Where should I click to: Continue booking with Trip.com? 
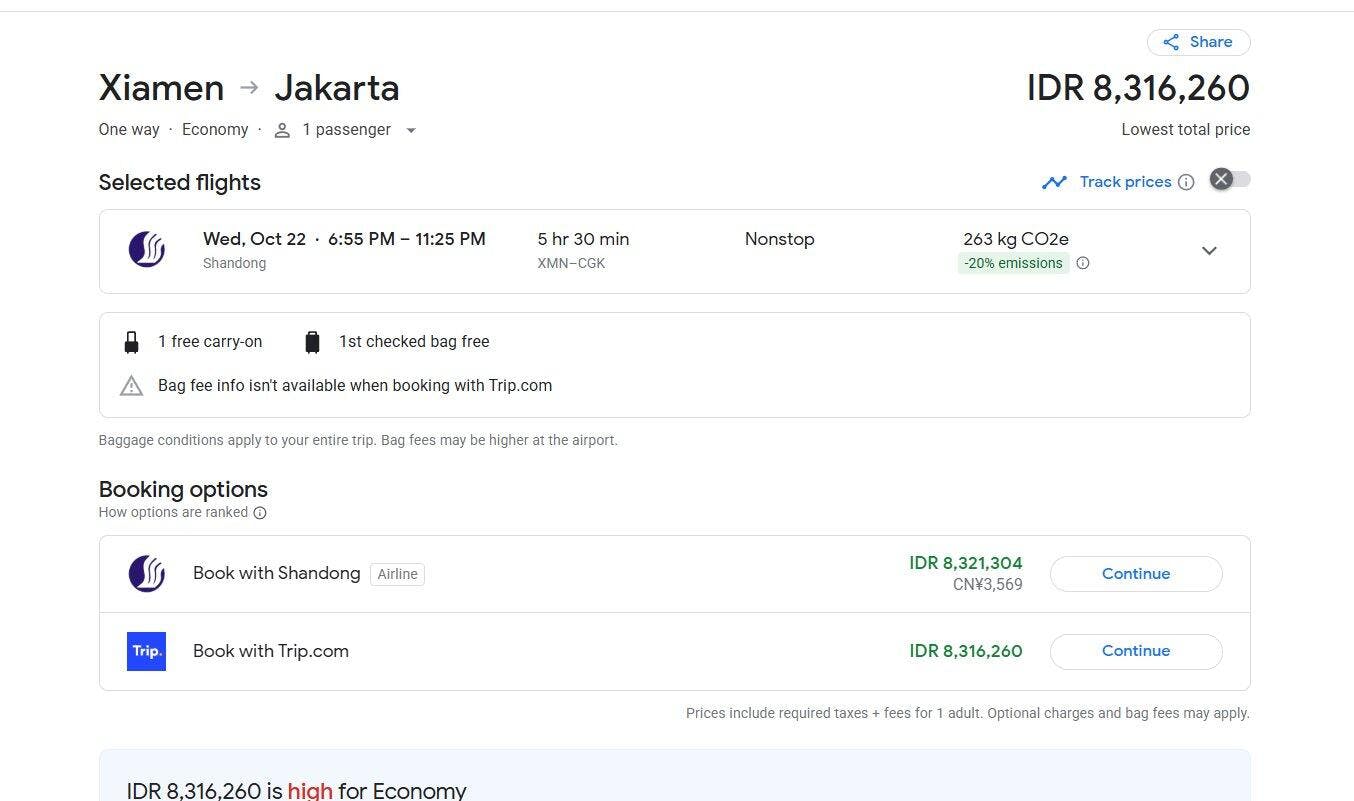[1135, 651]
